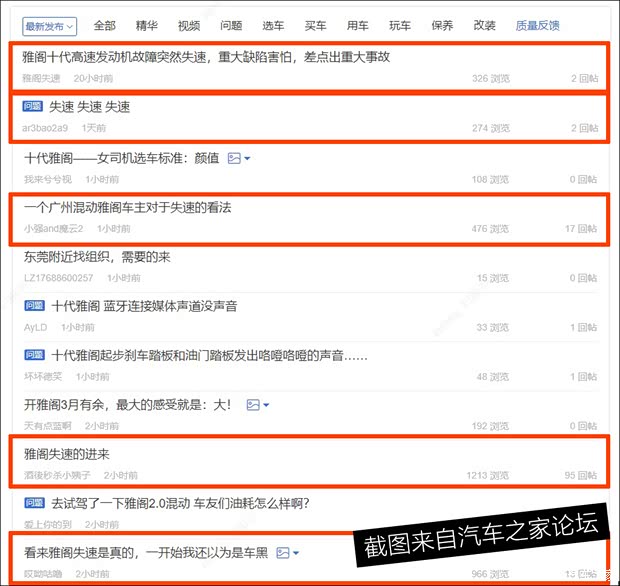Switch to the 视频 tab
This screenshot has width=620, height=586.
click(x=189, y=26)
